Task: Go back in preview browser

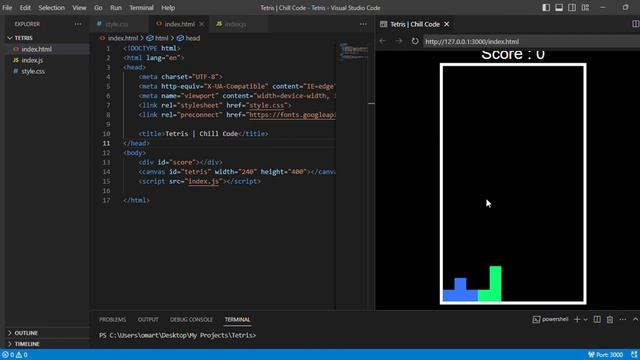Action: tap(382, 41)
